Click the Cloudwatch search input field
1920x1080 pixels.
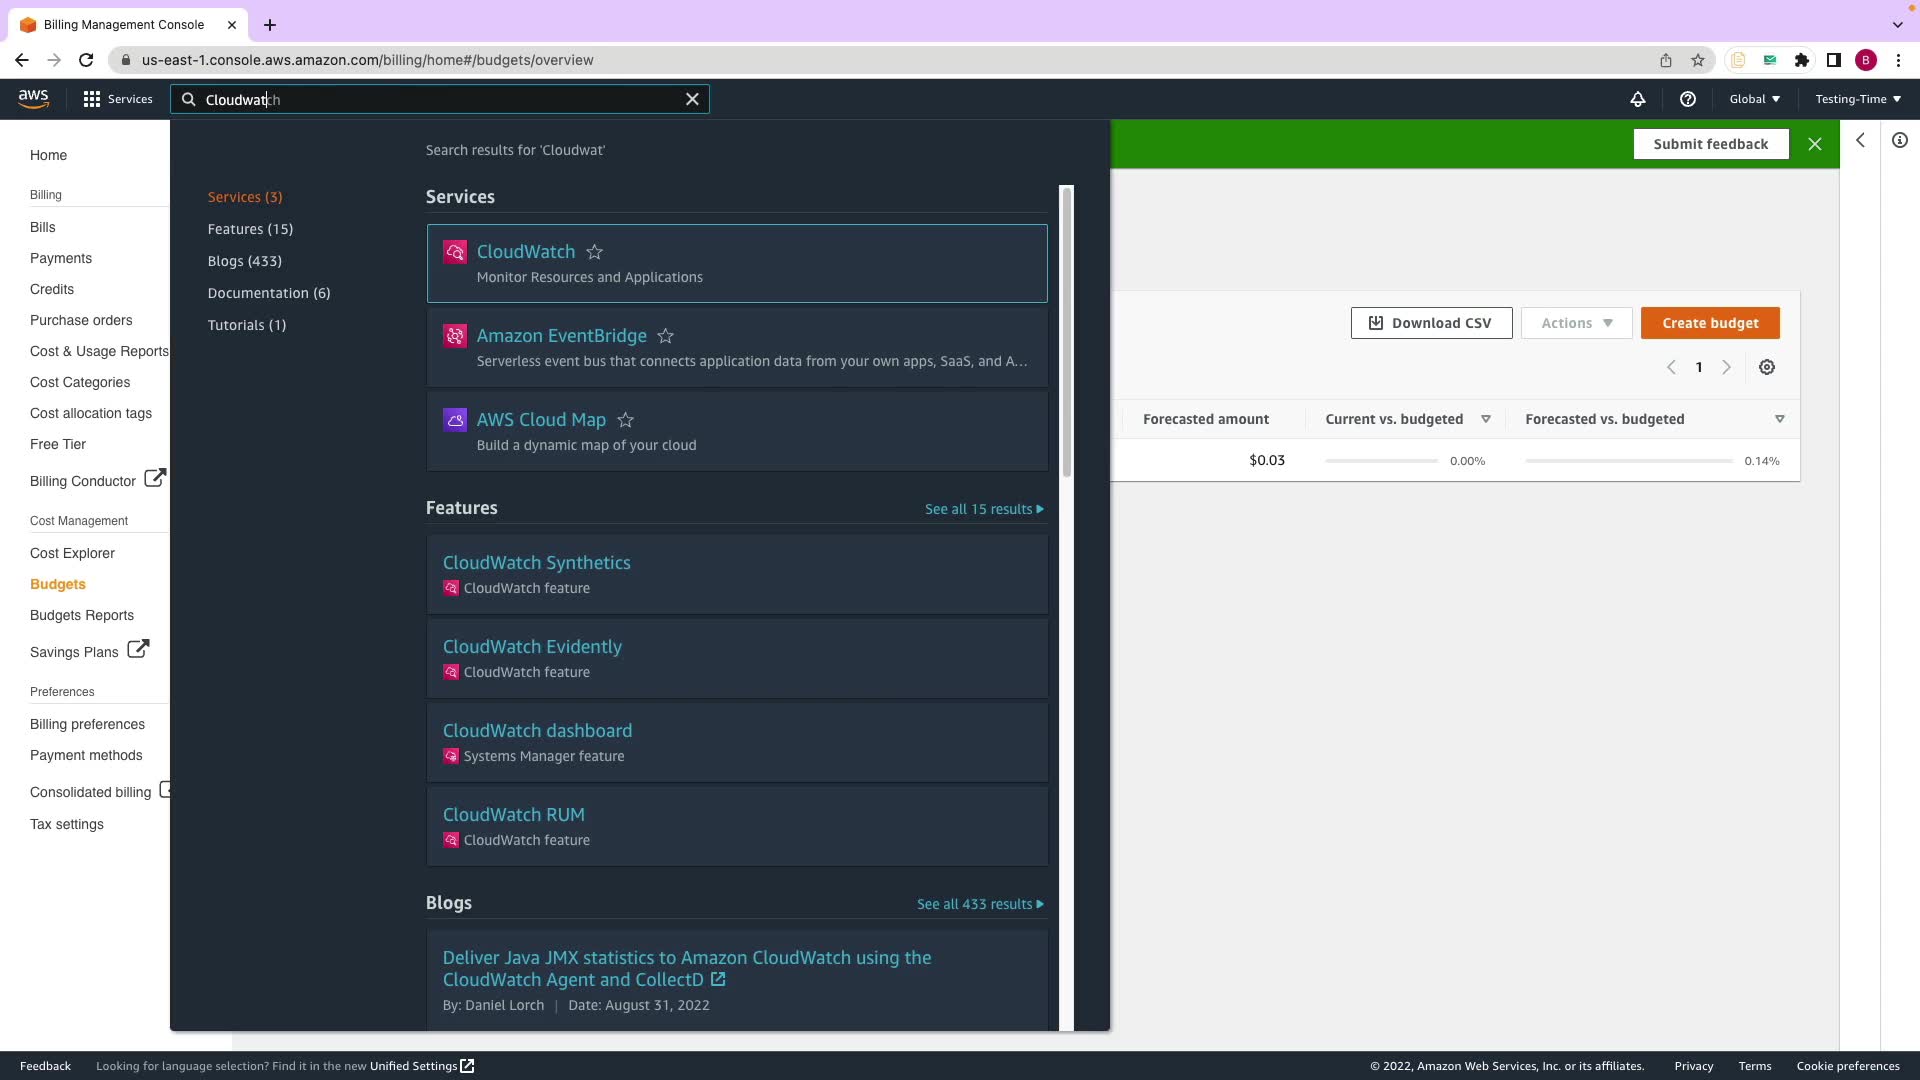click(x=440, y=99)
